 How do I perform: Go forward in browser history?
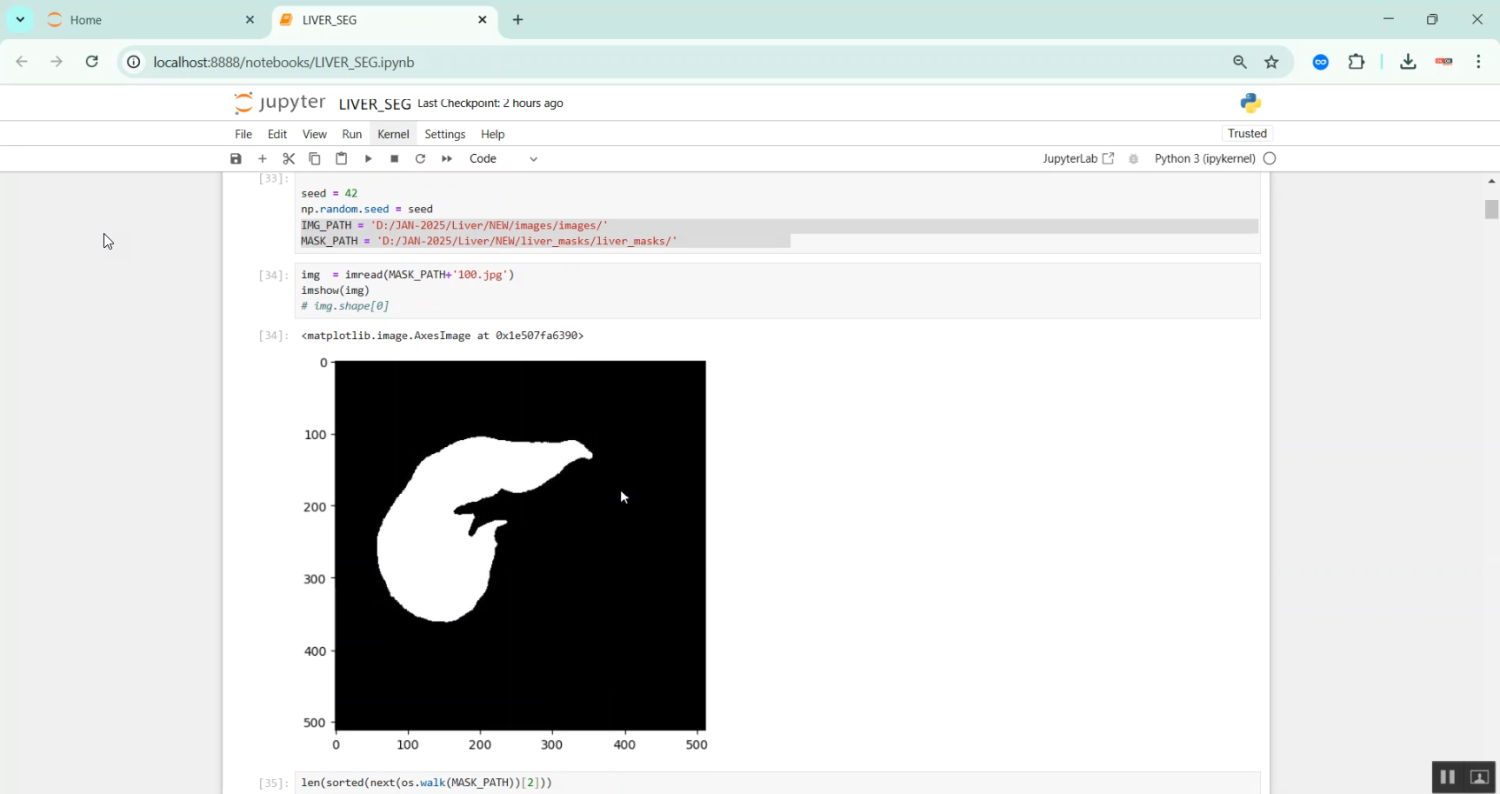pyautogui.click(x=57, y=62)
